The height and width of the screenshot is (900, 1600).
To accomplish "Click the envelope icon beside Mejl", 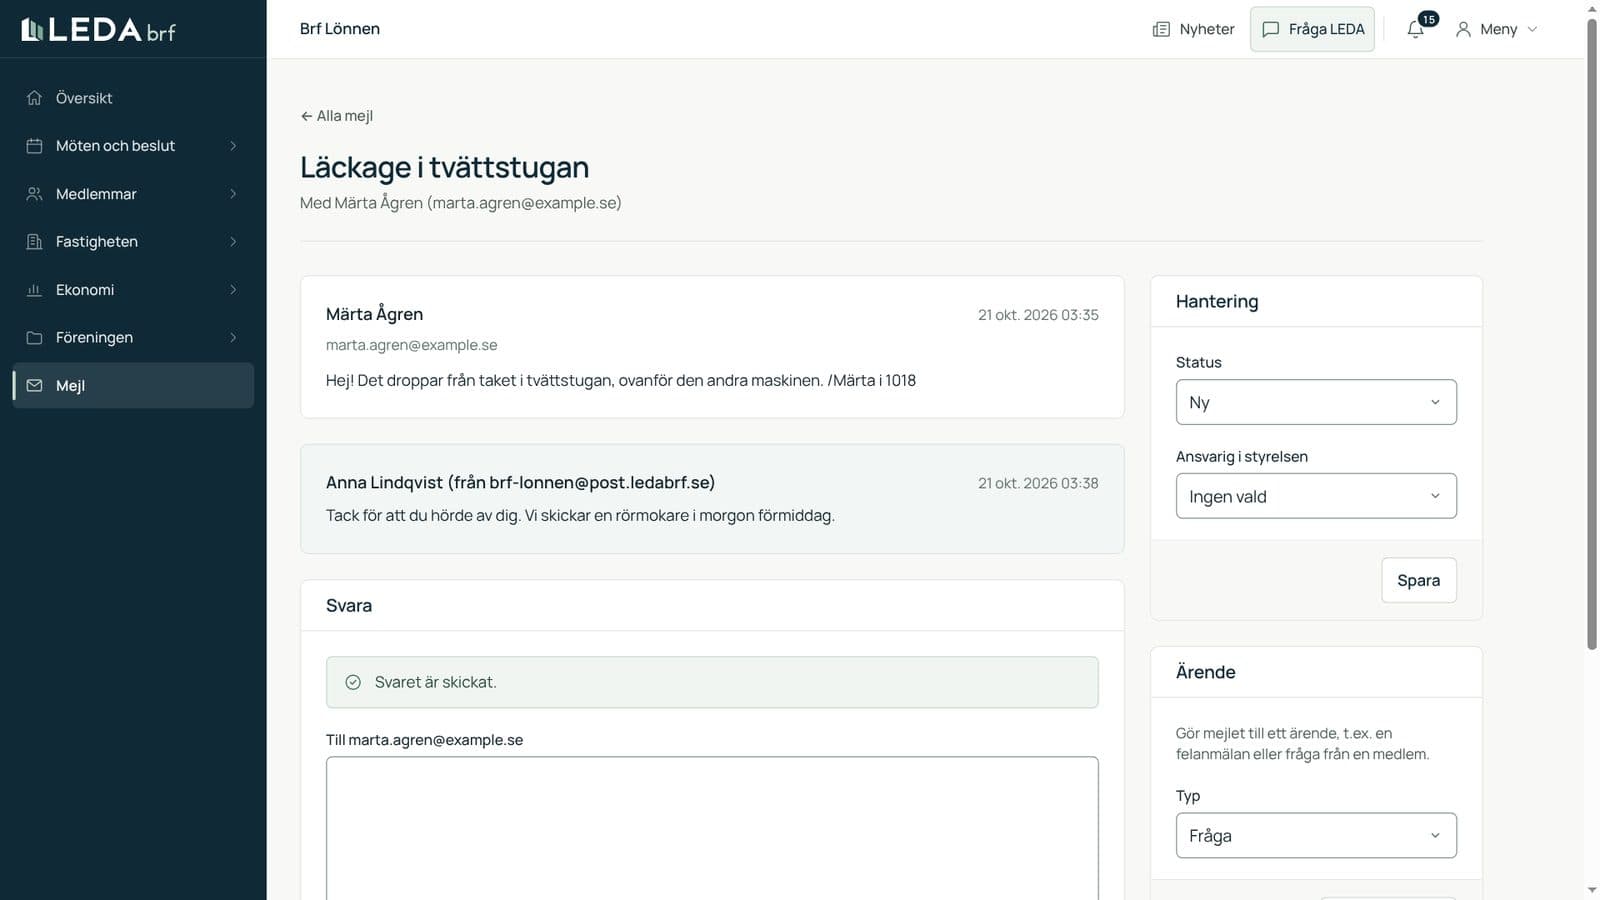I will click(34, 386).
